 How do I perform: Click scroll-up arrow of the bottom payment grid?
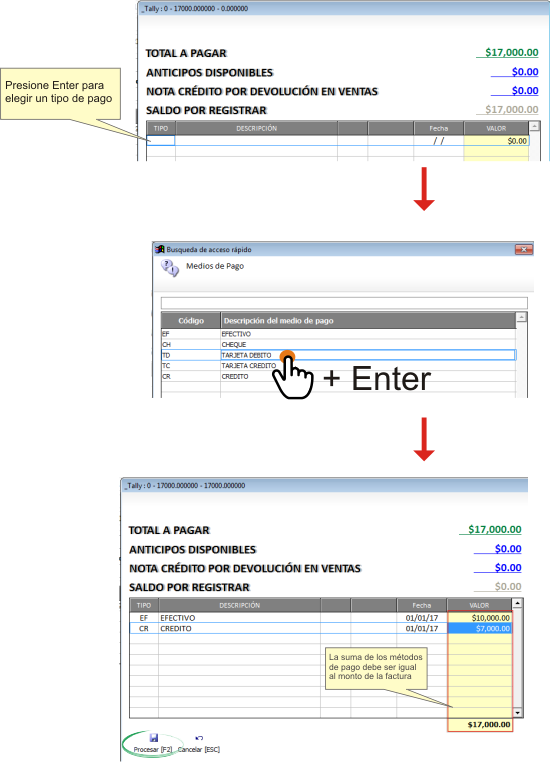pos(517,604)
